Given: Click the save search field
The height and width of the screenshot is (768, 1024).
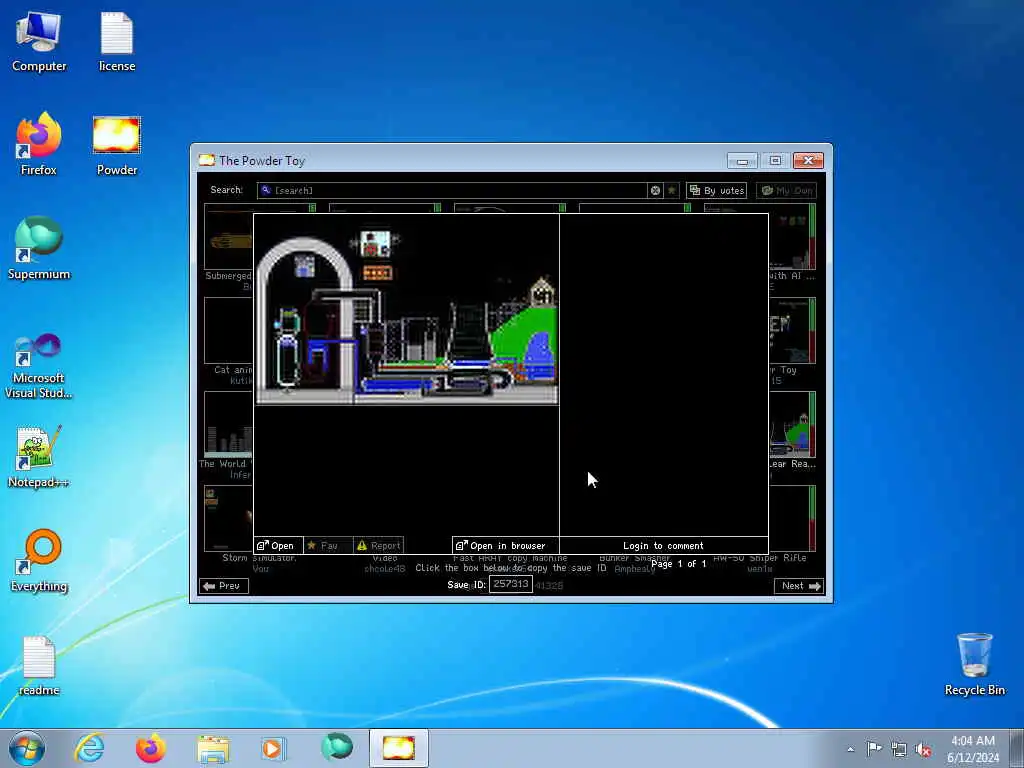Looking at the screenshot, I should tap(452, 190).
